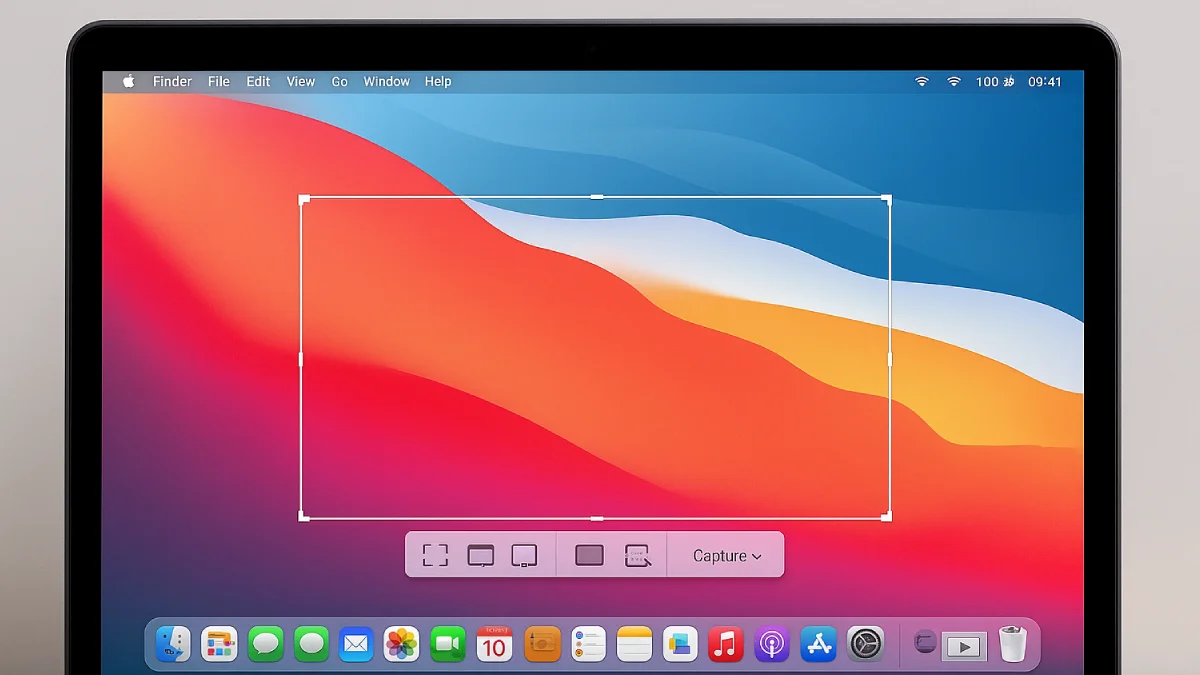Open the Calendar icon showing 10
The height and width of the screenshot is (675, 1200).
tap(494, 644)
